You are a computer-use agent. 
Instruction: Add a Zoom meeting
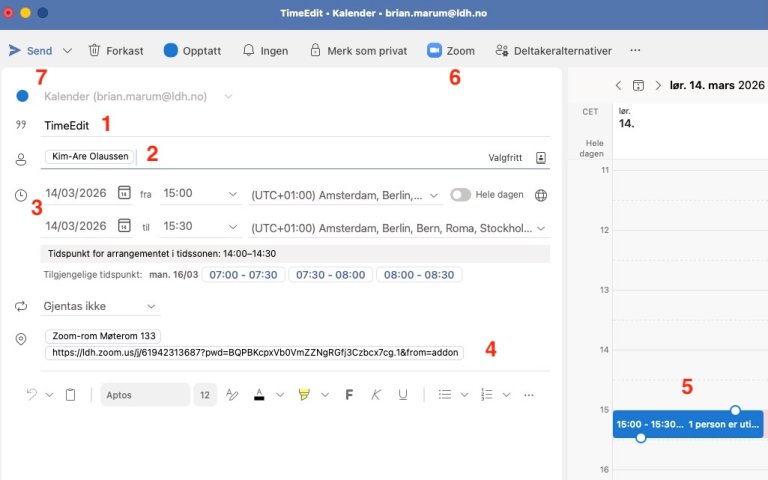click(x=451, y=50)
